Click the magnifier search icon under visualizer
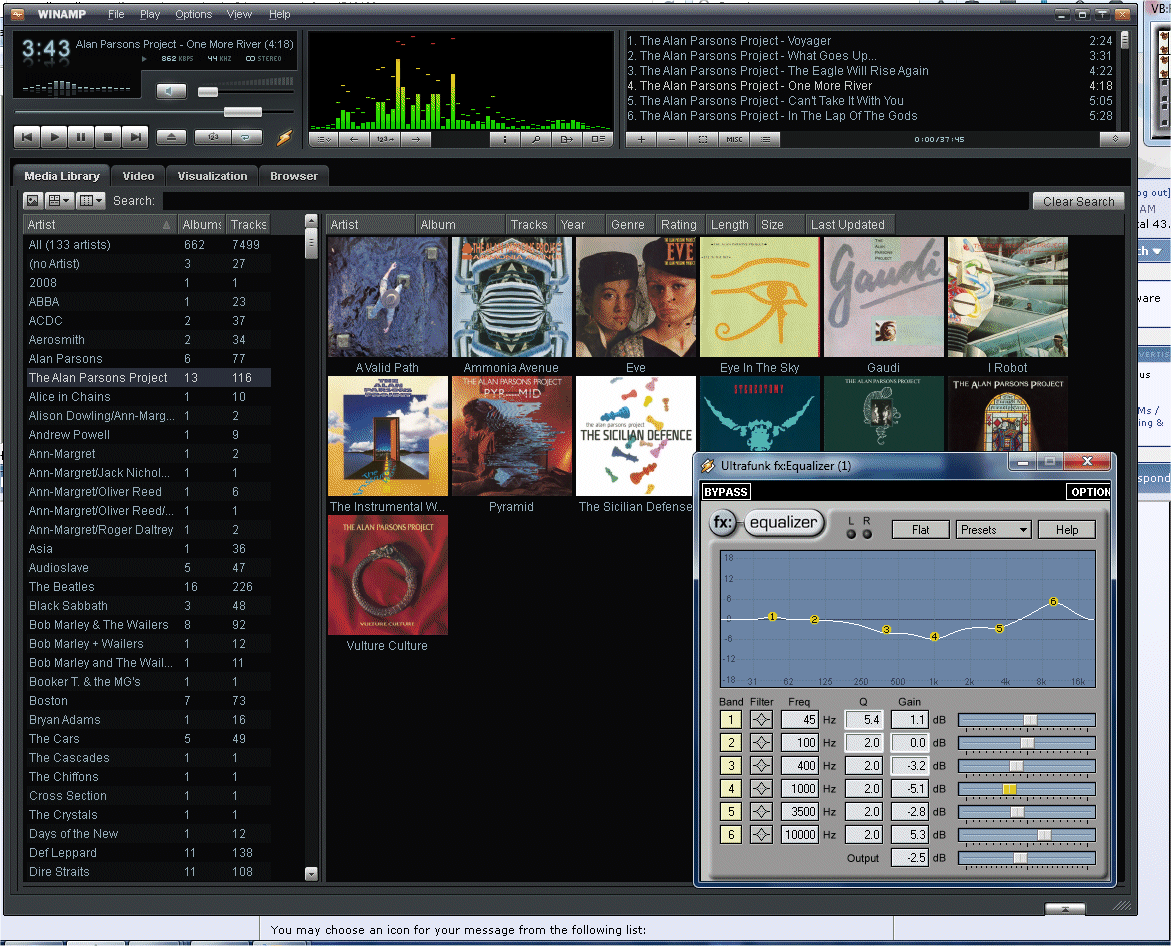The width and height of the screenshot is (1171, 946). pos(535,139)
